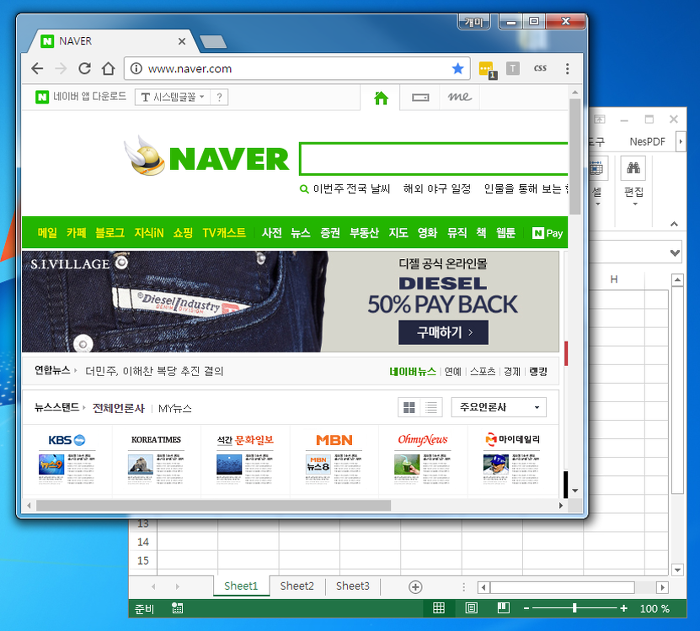Open 카페 in Naver green menu
The height and width of the screenshot is (631, 700).
[x=76, y=233]
